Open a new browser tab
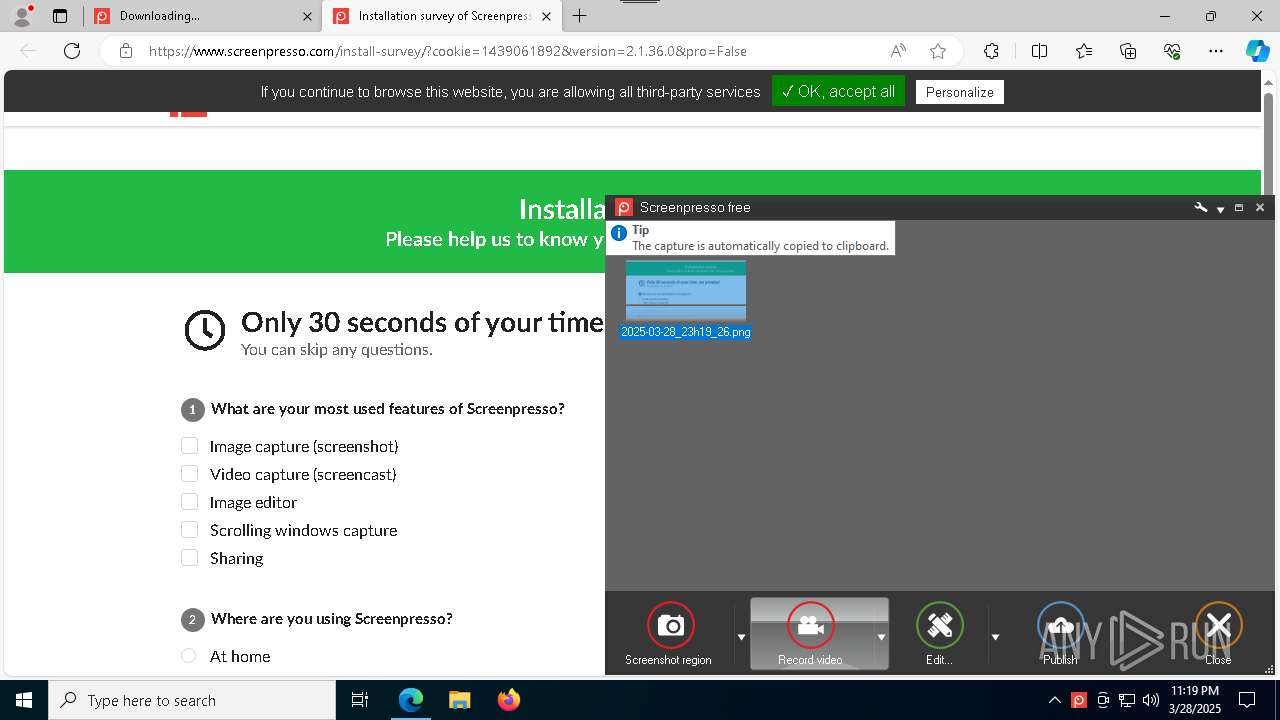 (580, 16)
